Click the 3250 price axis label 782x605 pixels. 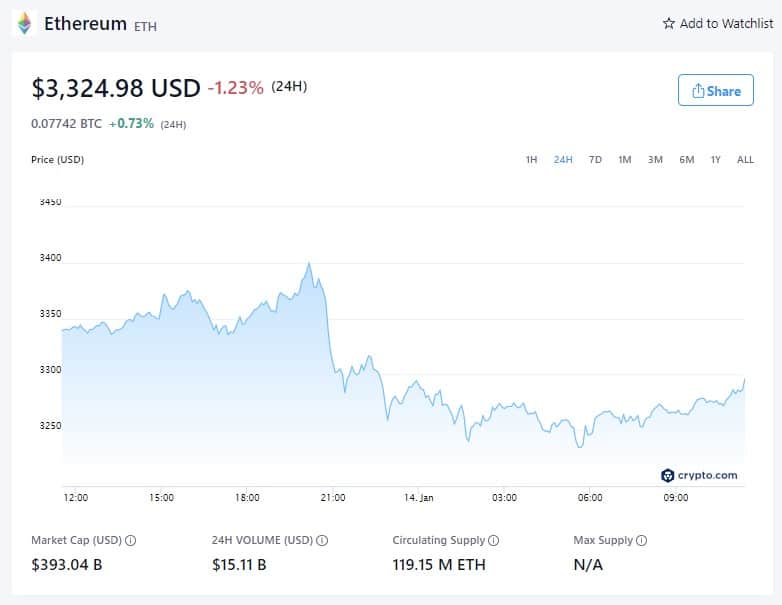click(50, 425)
